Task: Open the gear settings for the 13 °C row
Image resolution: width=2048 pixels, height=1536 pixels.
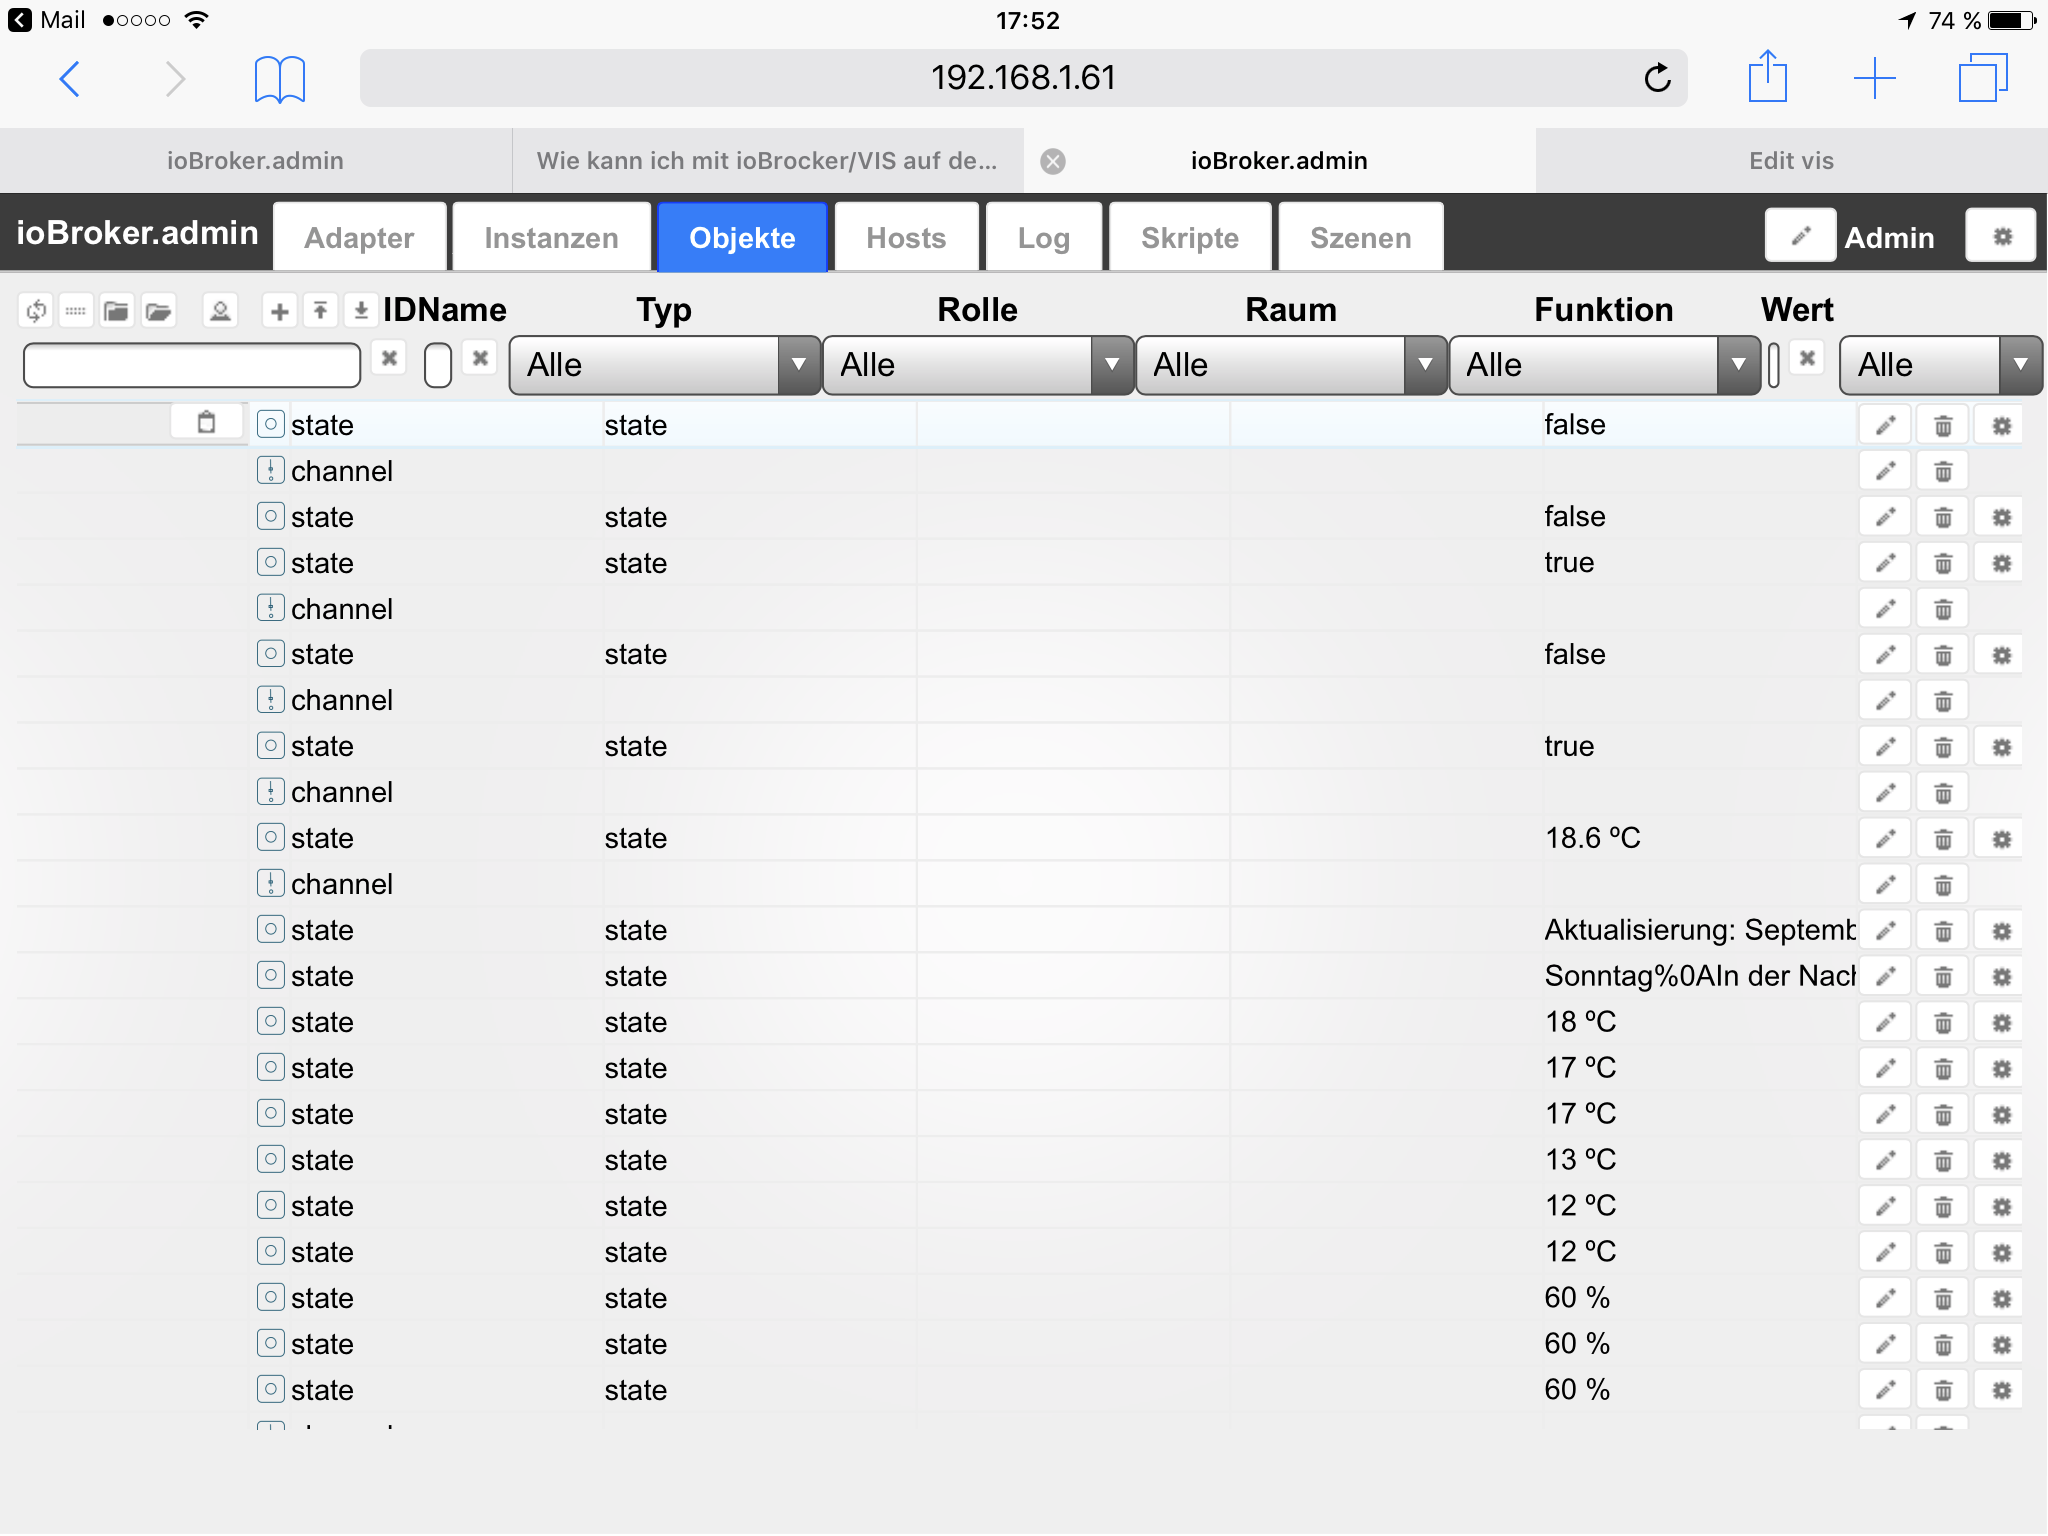Action: click(2001, 1161)
